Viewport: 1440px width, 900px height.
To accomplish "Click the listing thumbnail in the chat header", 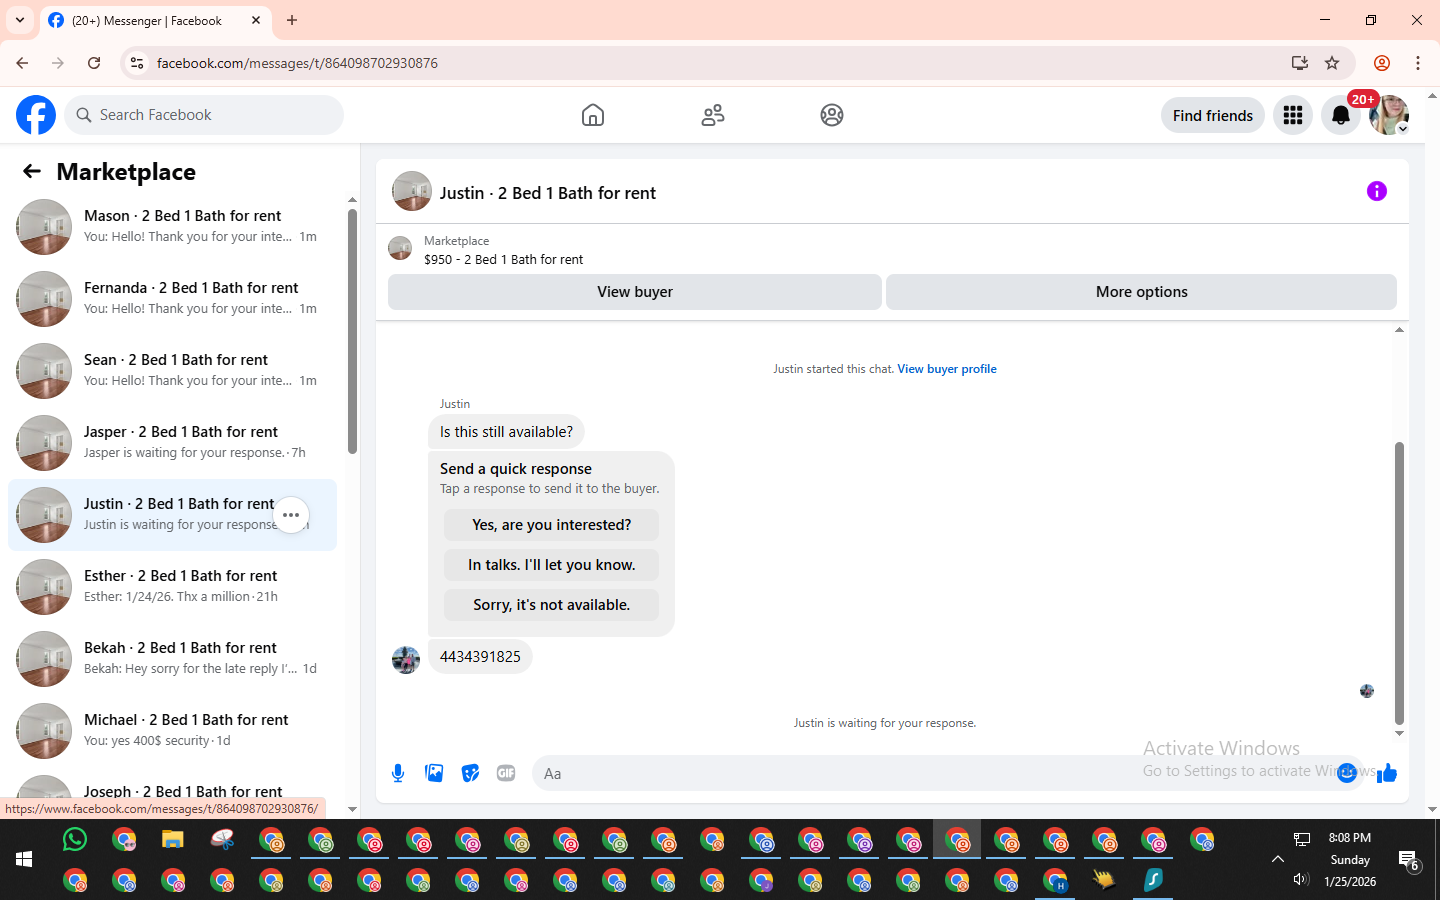I will click(x=412, y=191).
